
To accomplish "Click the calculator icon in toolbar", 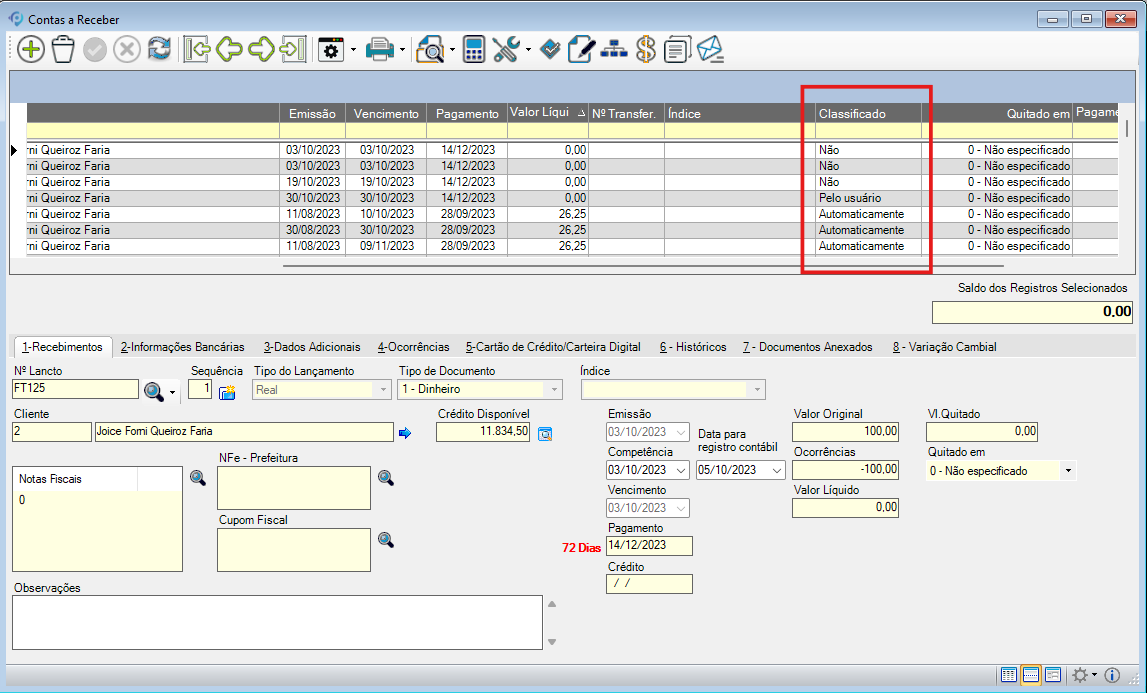I will pyautogui.click(x=474, y=49).
